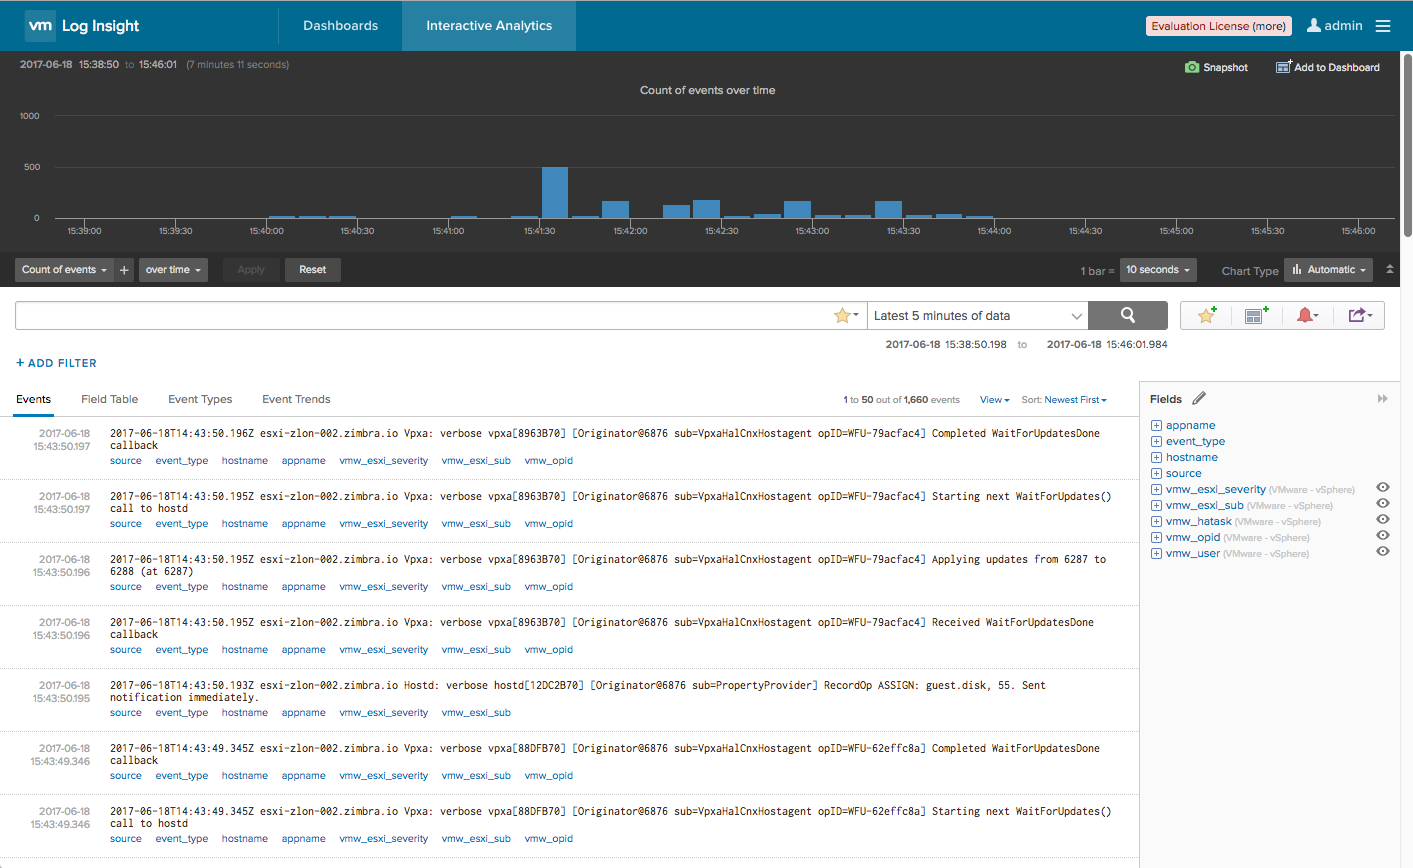1413x868 pixels.
Task: Switch to the Event Trends tab
Action: pos(296,399)
